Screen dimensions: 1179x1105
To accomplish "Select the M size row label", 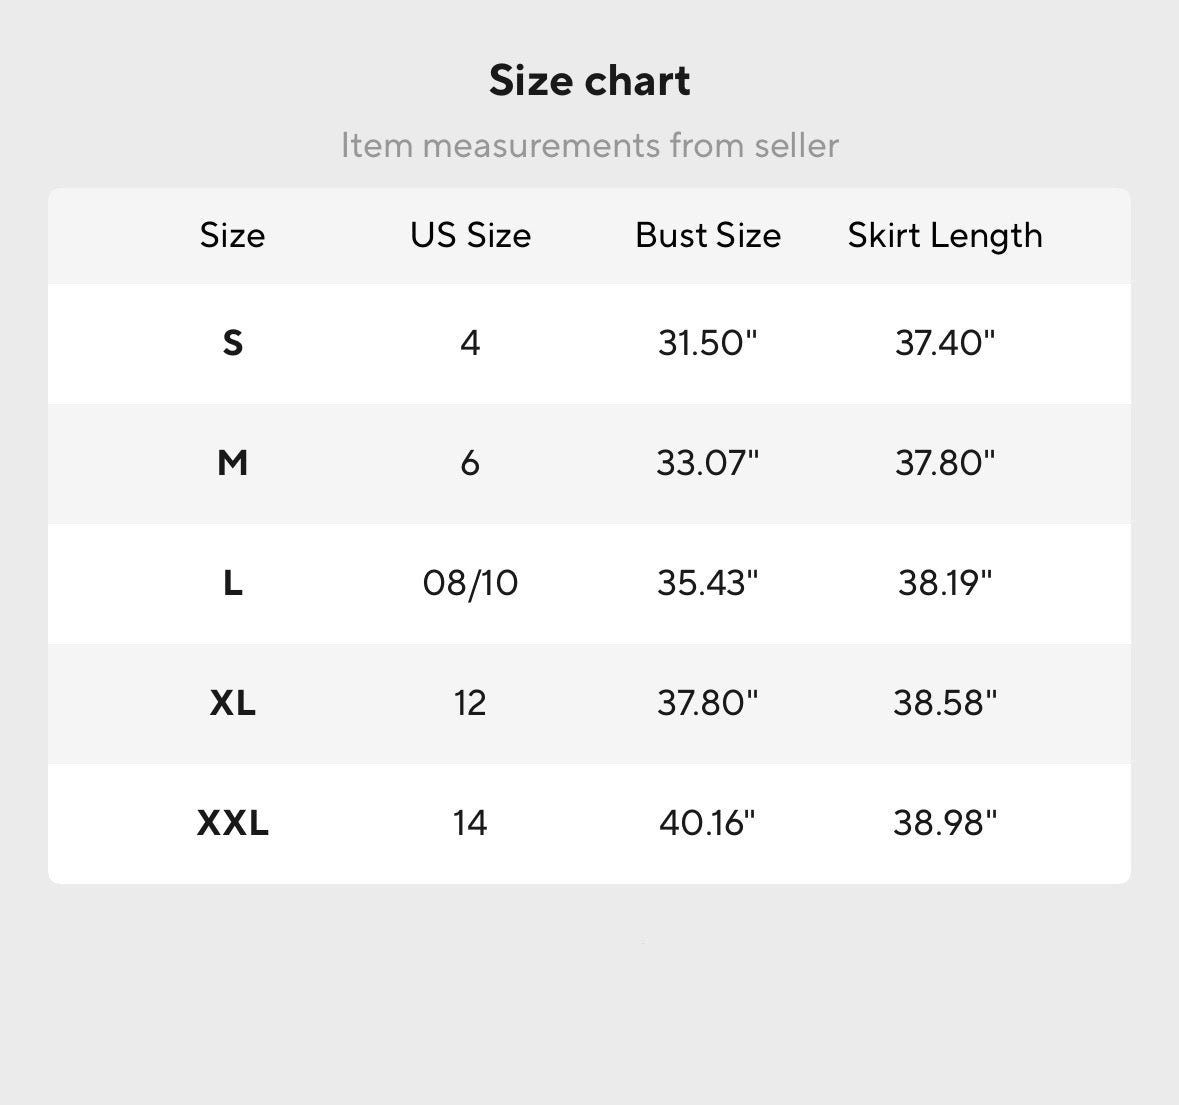I will pos(232,463).
